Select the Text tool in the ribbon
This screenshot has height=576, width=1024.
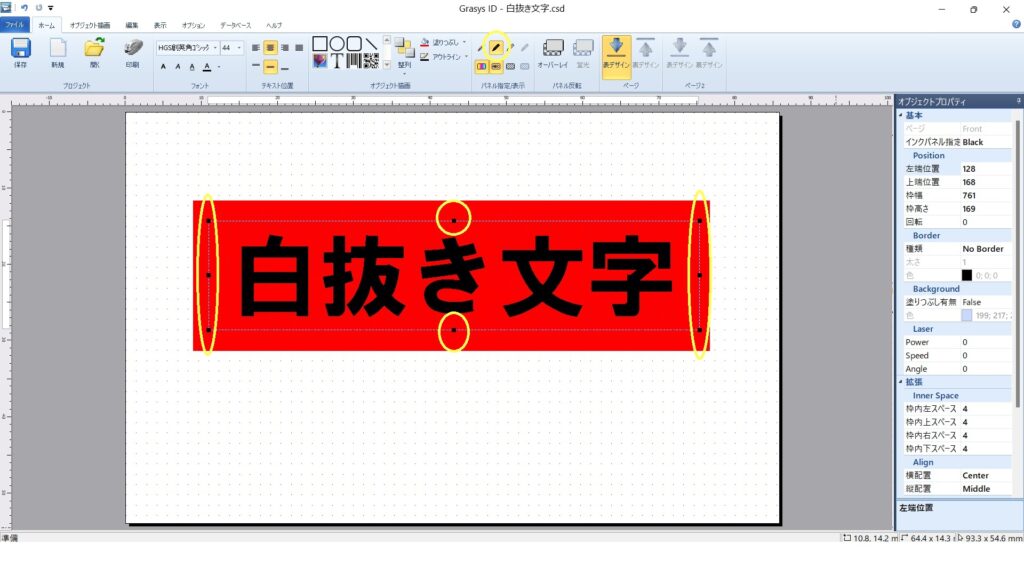click(336, 61)
